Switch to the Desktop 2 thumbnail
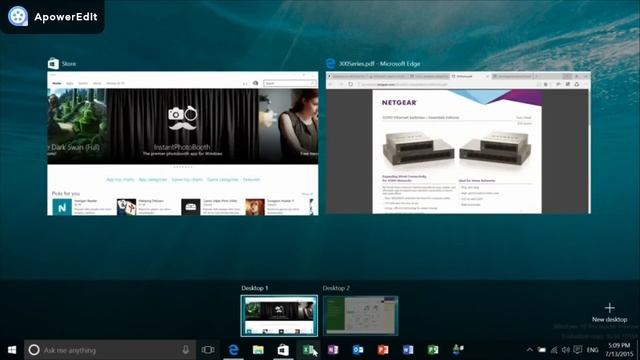640x360 pixels. (360, 316)
